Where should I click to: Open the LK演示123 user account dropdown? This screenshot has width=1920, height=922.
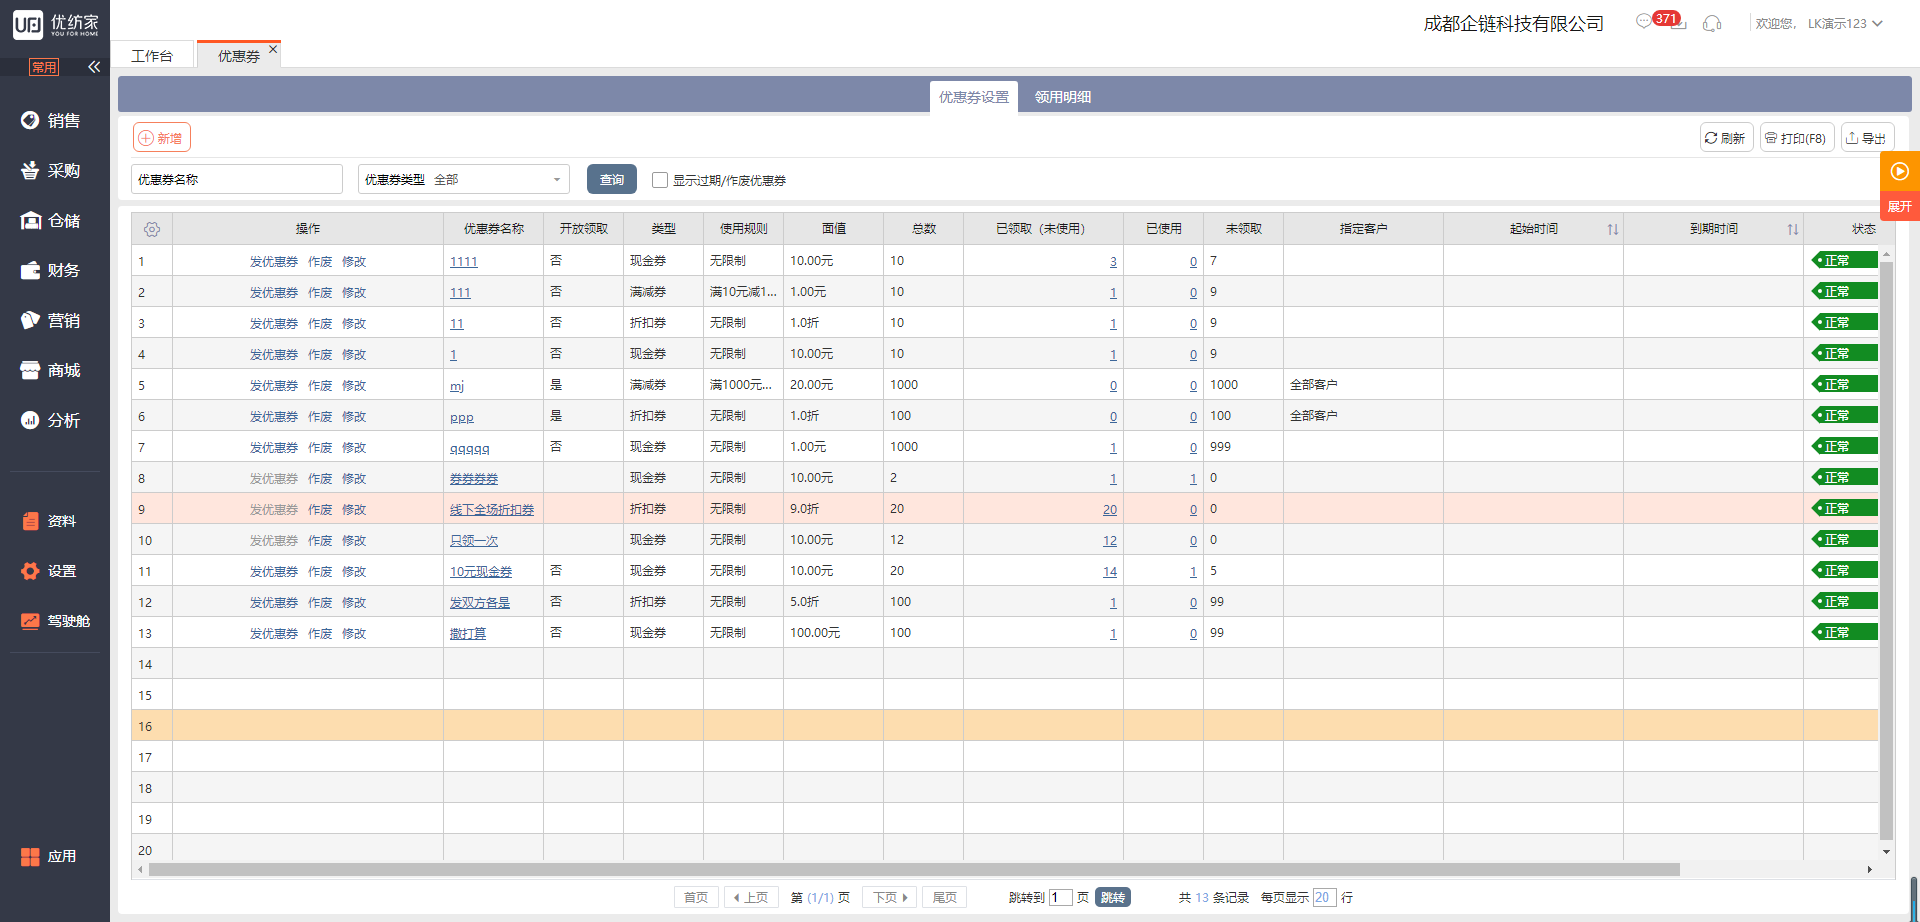pyautogui.click(x=1844, y=24)
